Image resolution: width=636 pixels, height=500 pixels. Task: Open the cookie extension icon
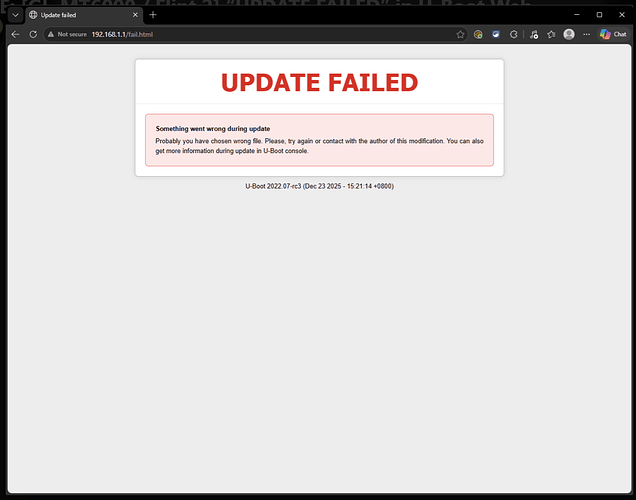(478, 34)
